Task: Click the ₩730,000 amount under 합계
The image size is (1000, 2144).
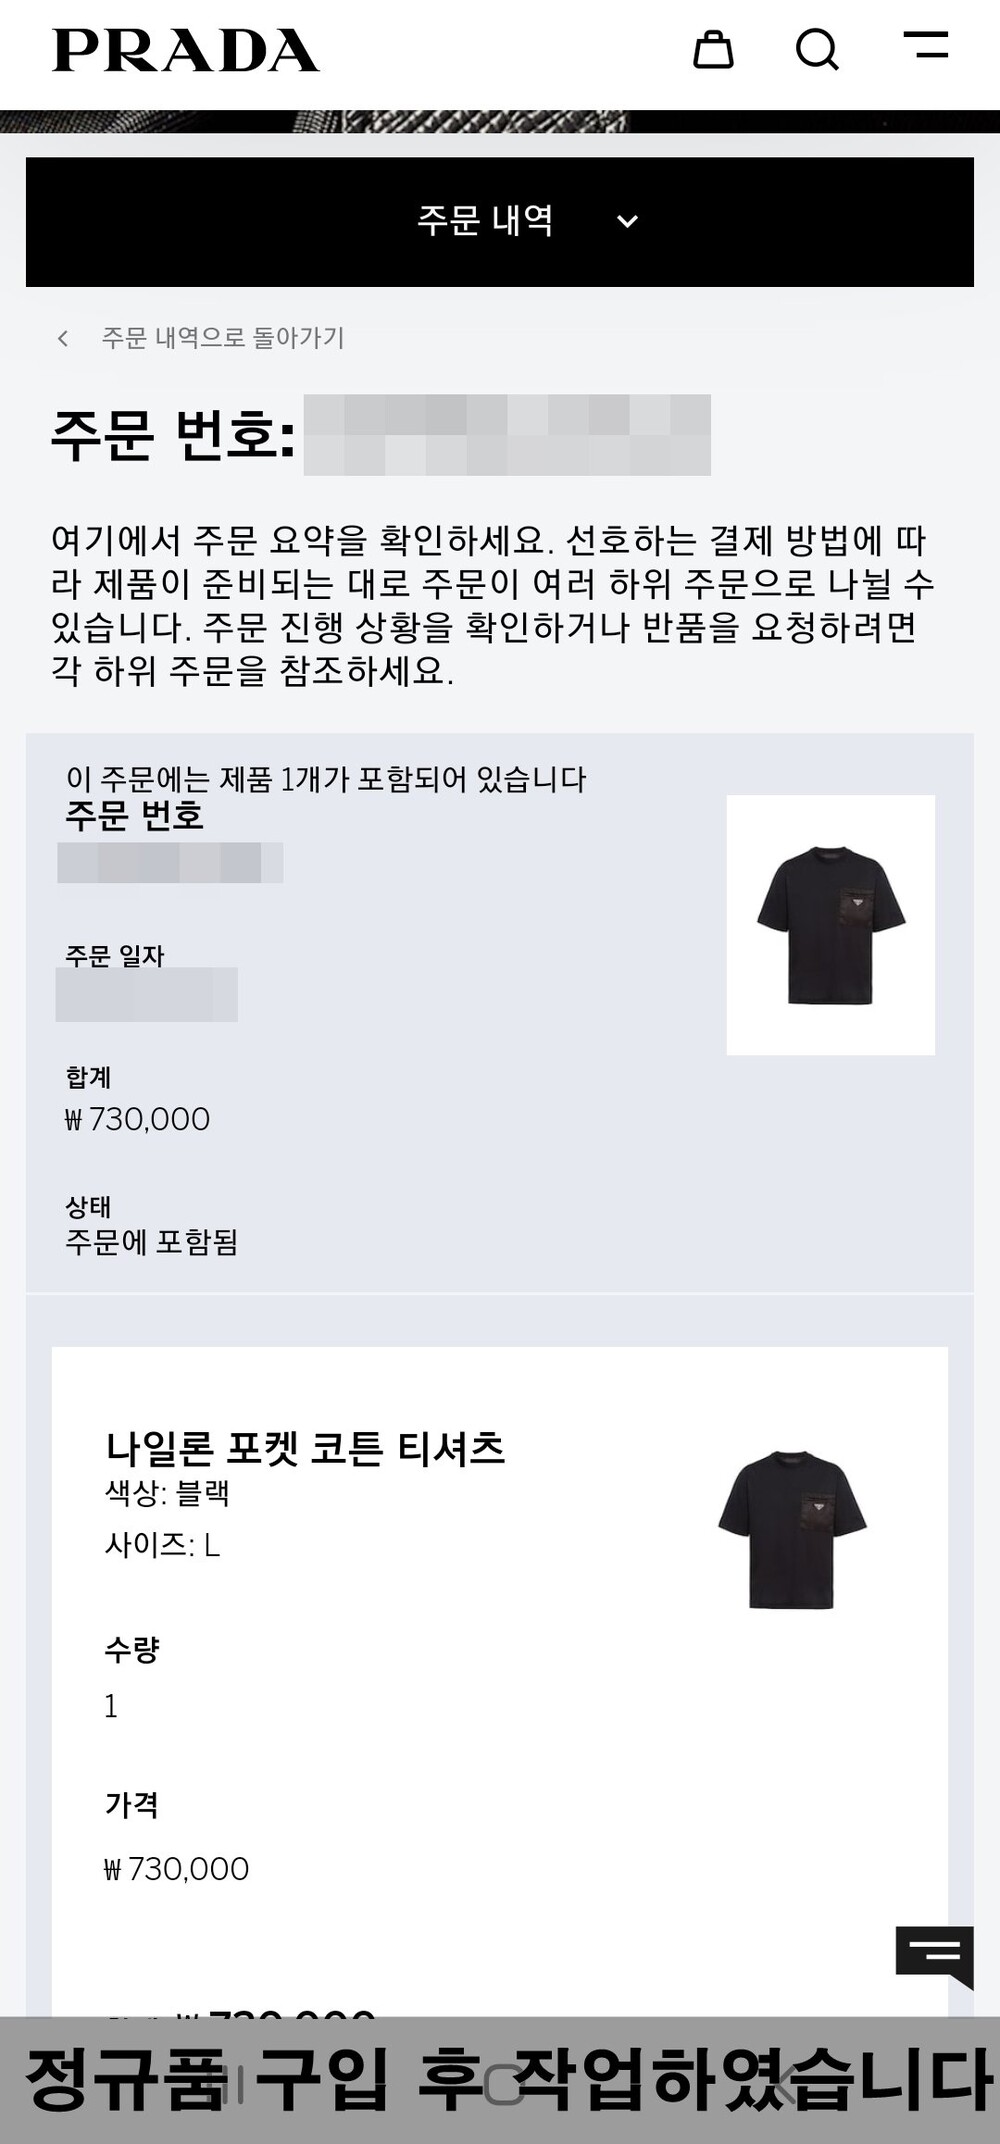Action: click(137, 1119)
